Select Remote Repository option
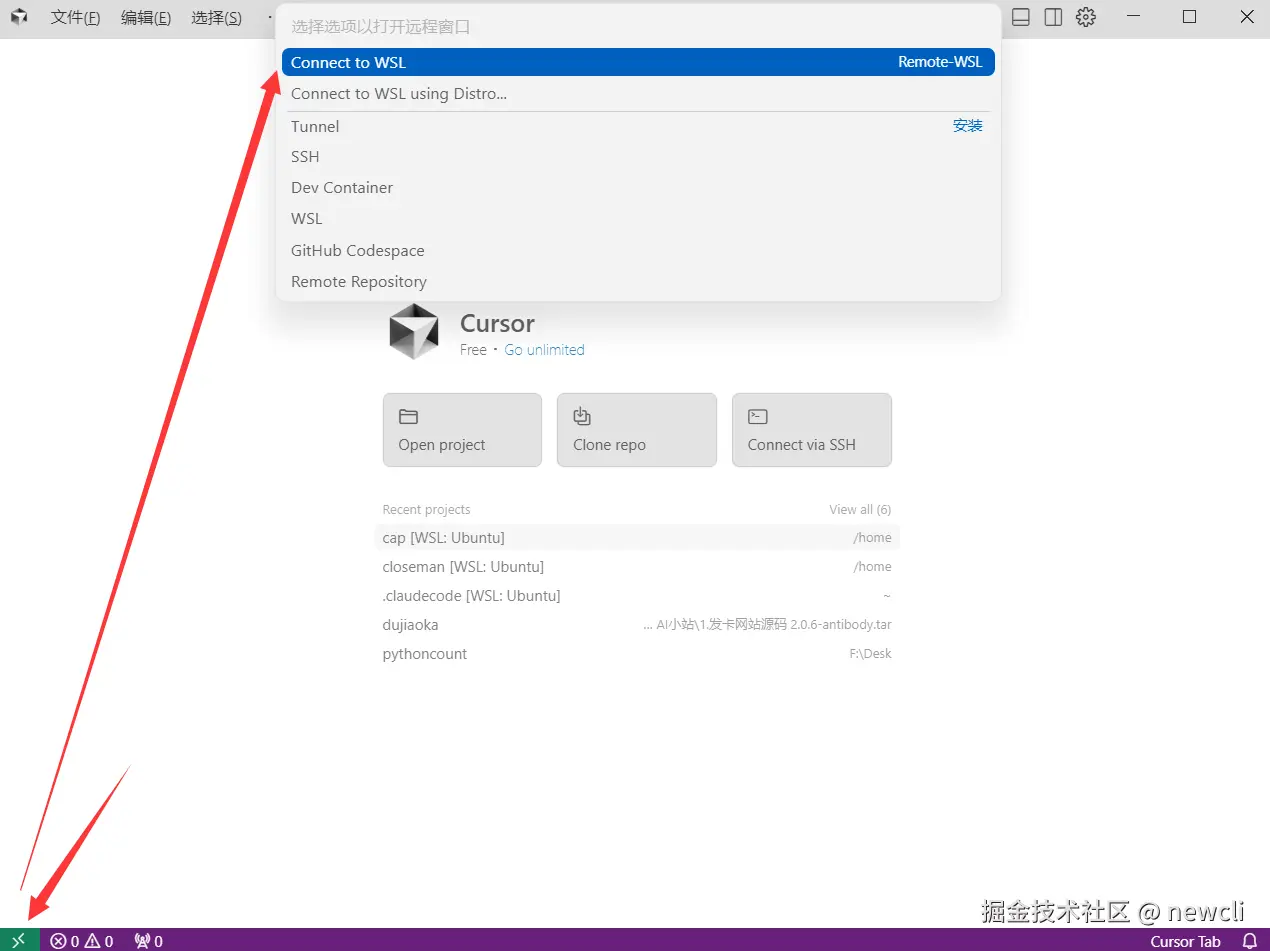 638,282
